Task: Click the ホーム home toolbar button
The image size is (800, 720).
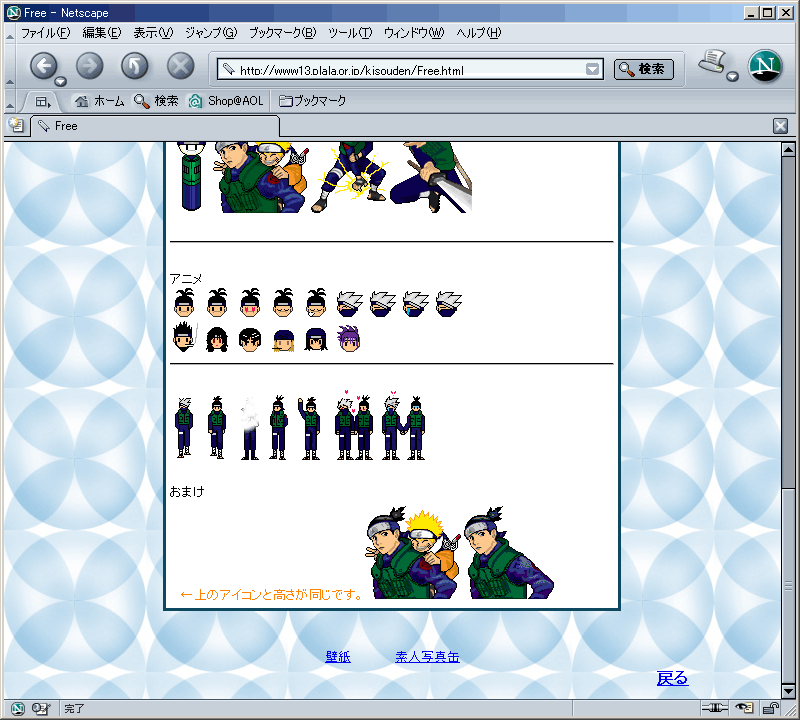Action: click(99, 101)
